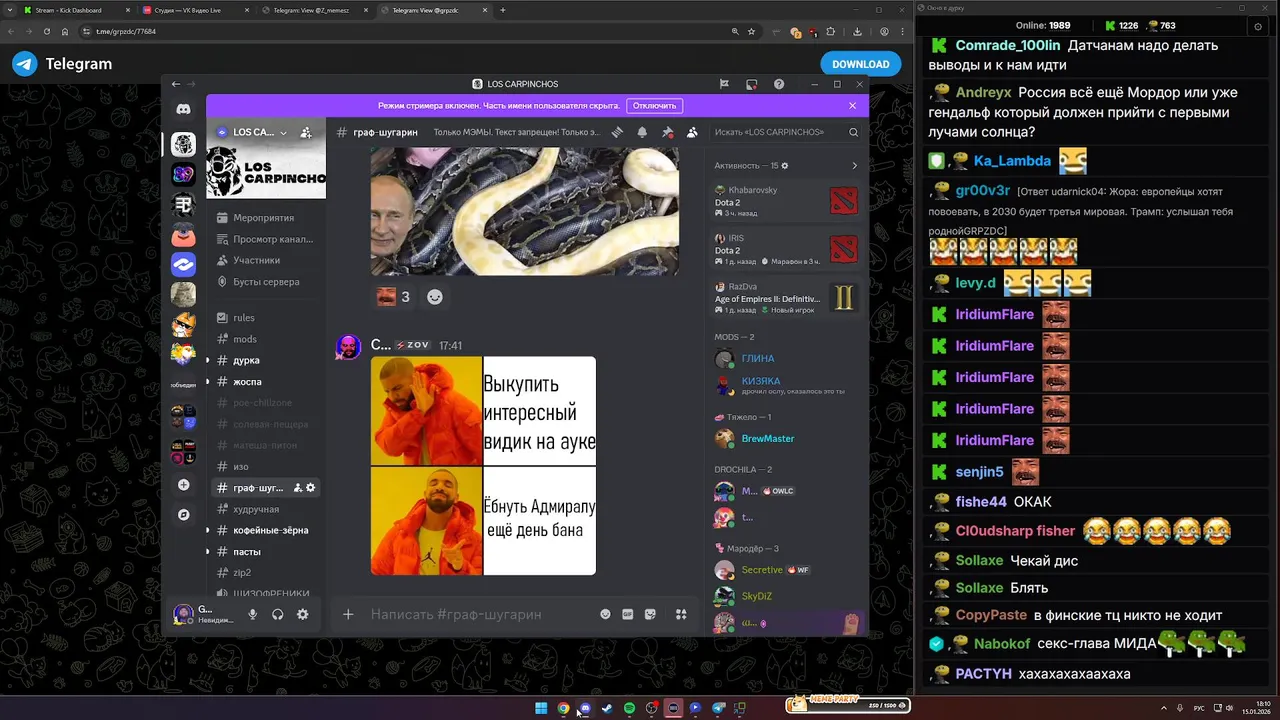The width and height of the screenshot is (1280, 720).
Task: Select the rules channel
Action: (265, 318)
